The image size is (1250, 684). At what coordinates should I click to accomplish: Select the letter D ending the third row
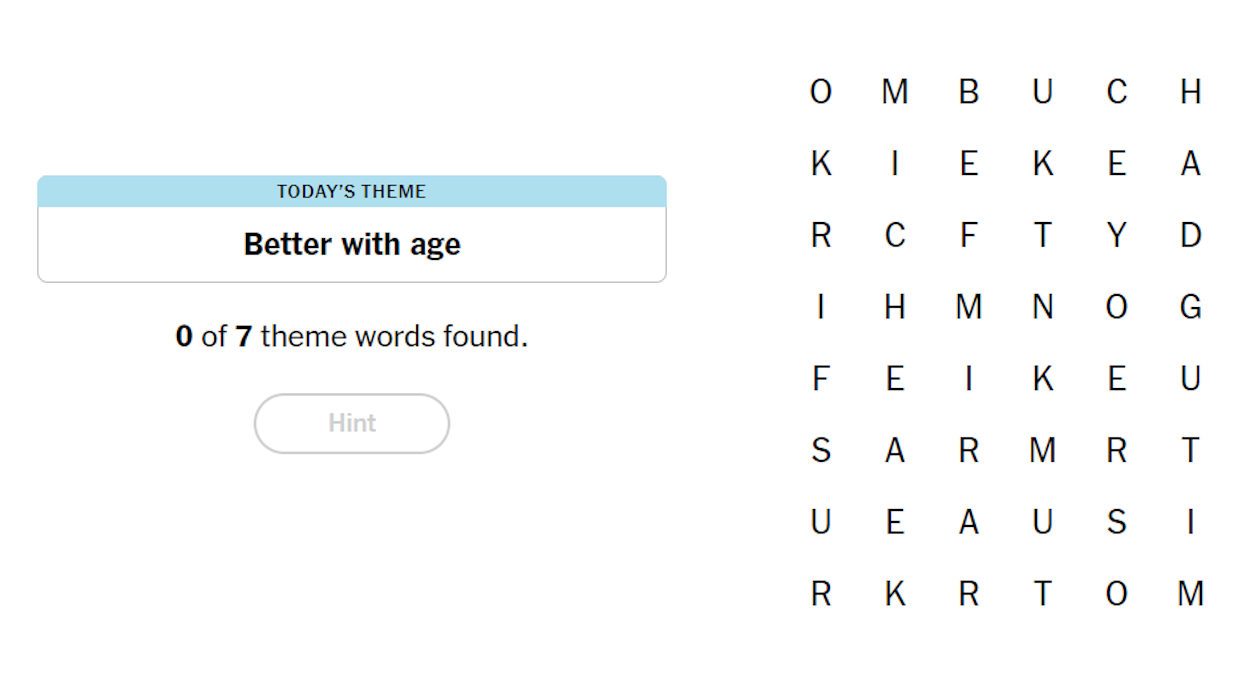click(1191, 235)
